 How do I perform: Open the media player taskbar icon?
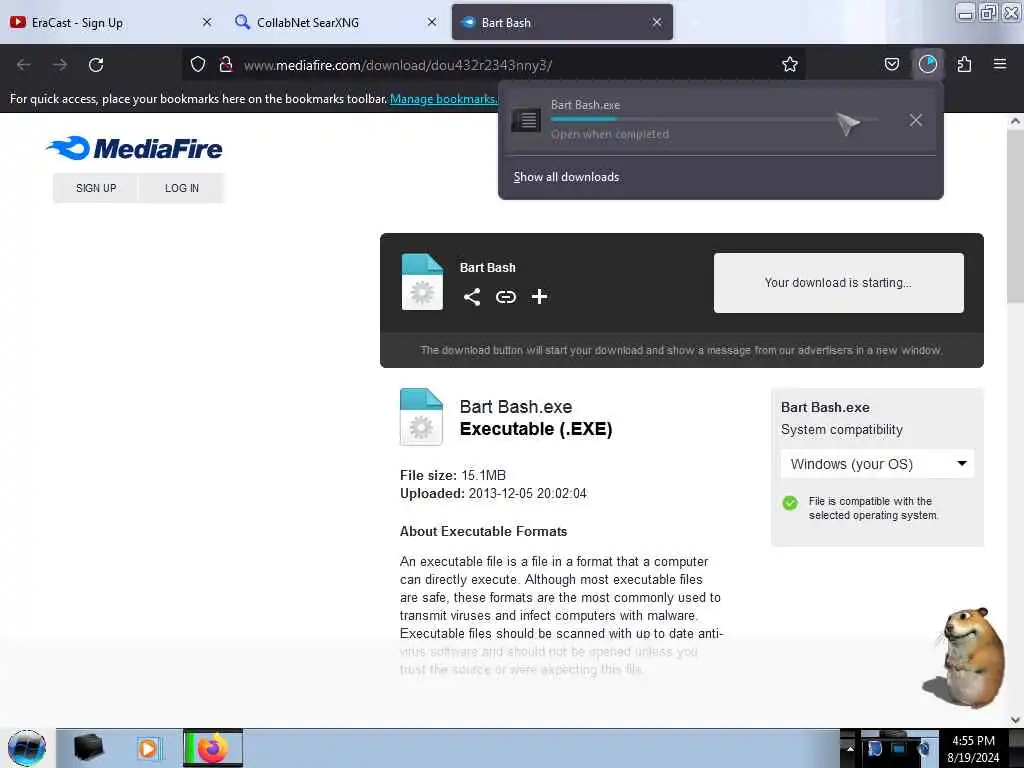coord(148,748)
